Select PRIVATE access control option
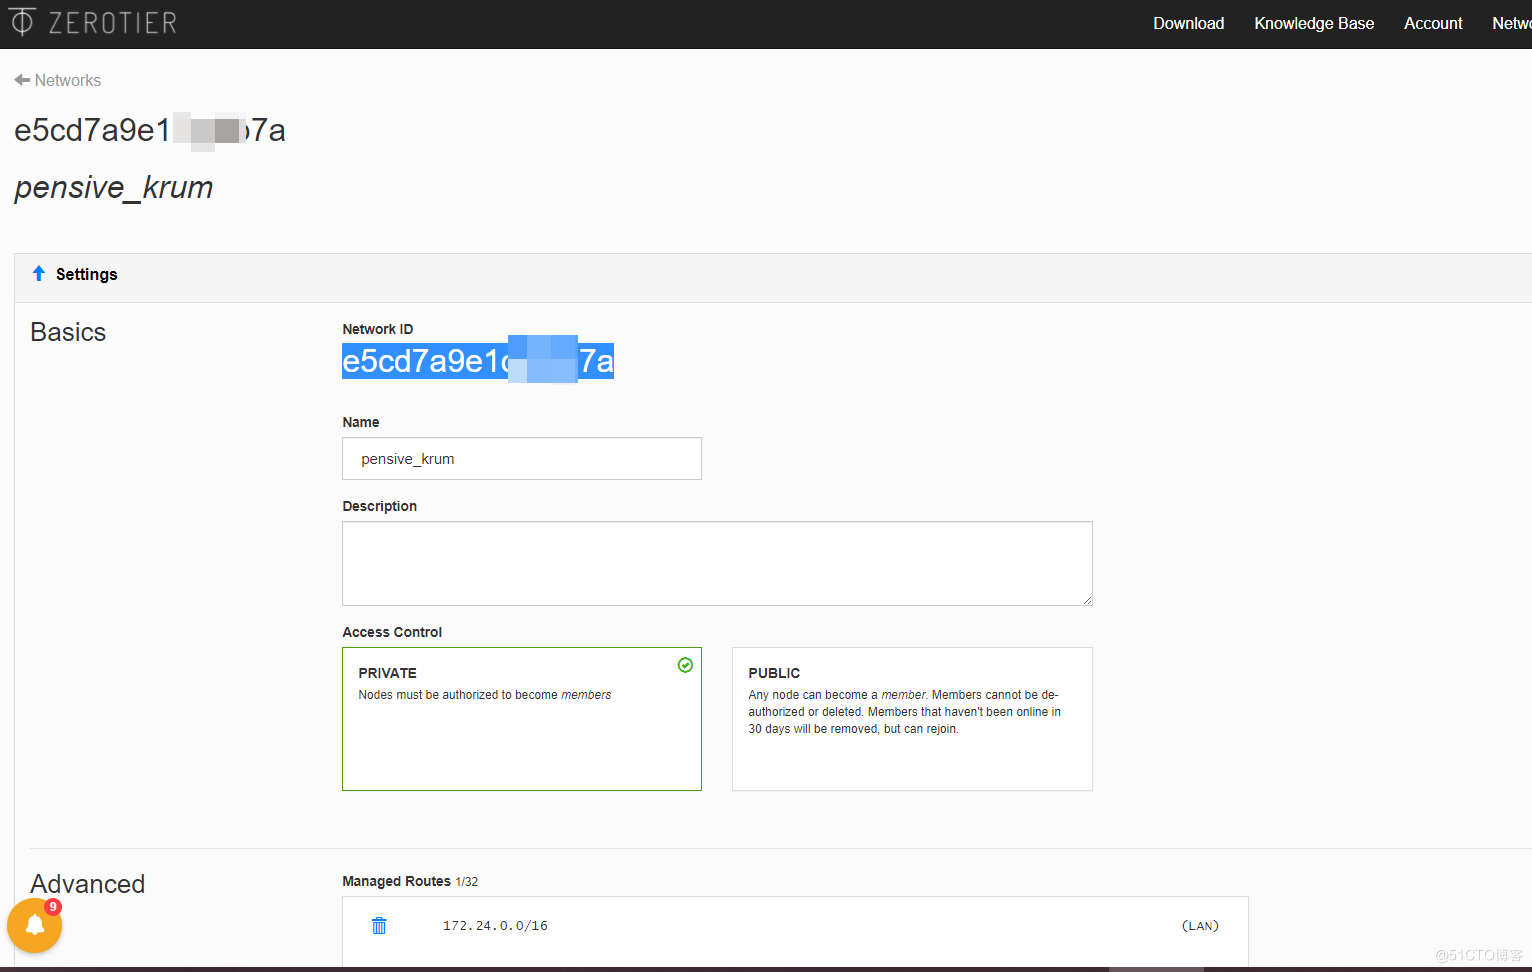The image size is (1532, 972). click(521, 718)
